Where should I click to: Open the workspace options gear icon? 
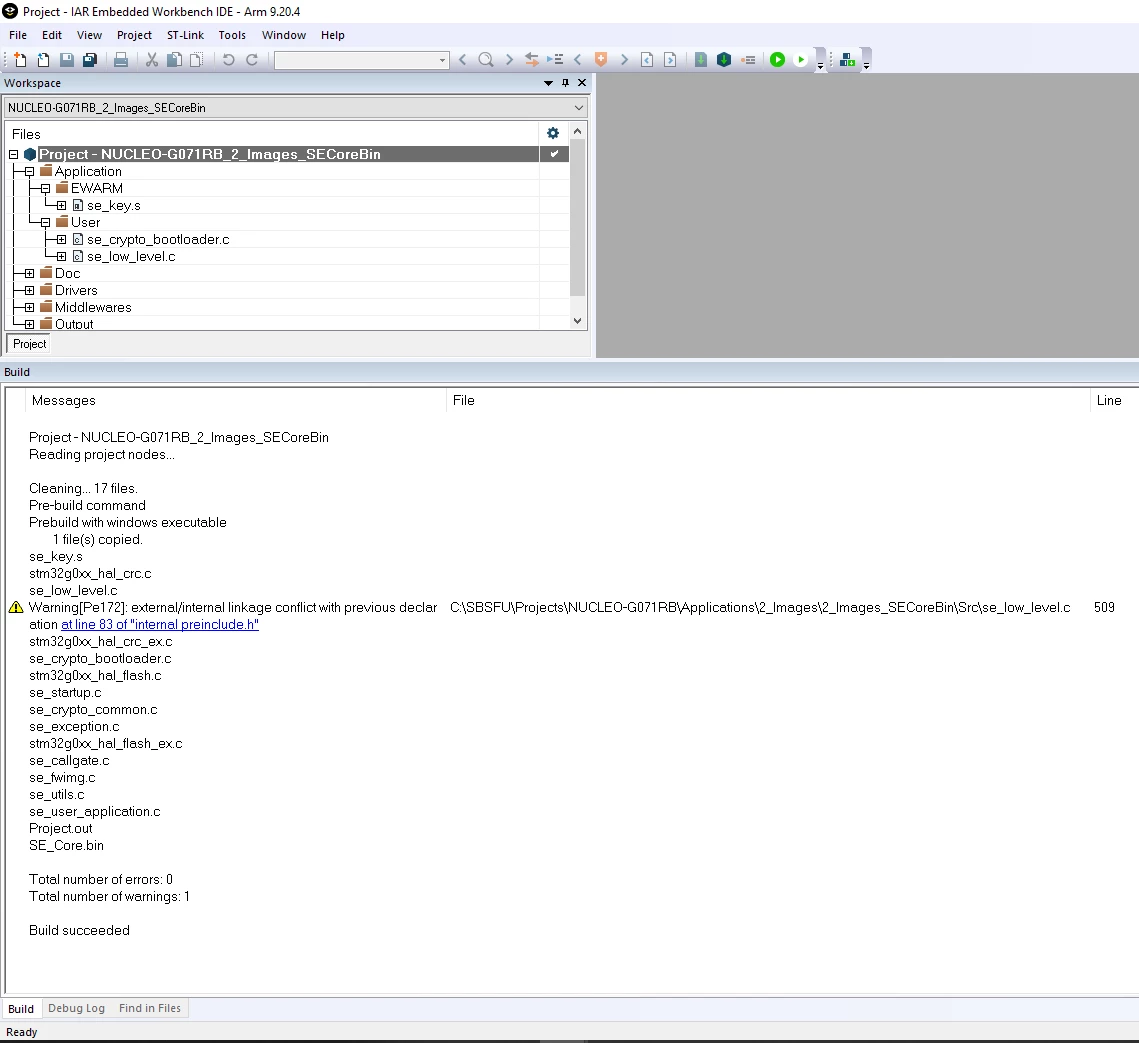[x=553, y=133]
